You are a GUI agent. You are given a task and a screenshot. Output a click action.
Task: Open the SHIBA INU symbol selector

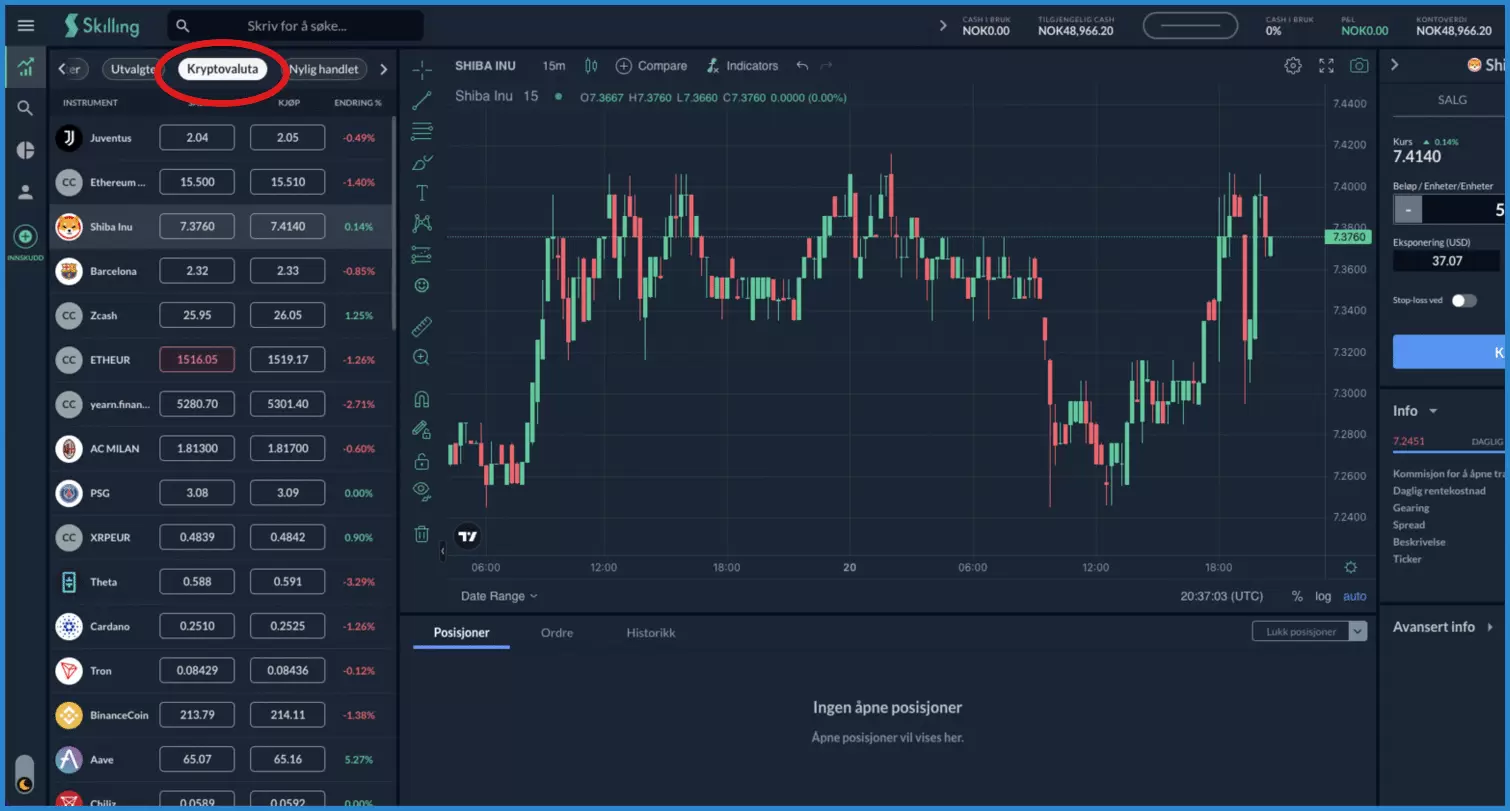[x=485, y=66]
